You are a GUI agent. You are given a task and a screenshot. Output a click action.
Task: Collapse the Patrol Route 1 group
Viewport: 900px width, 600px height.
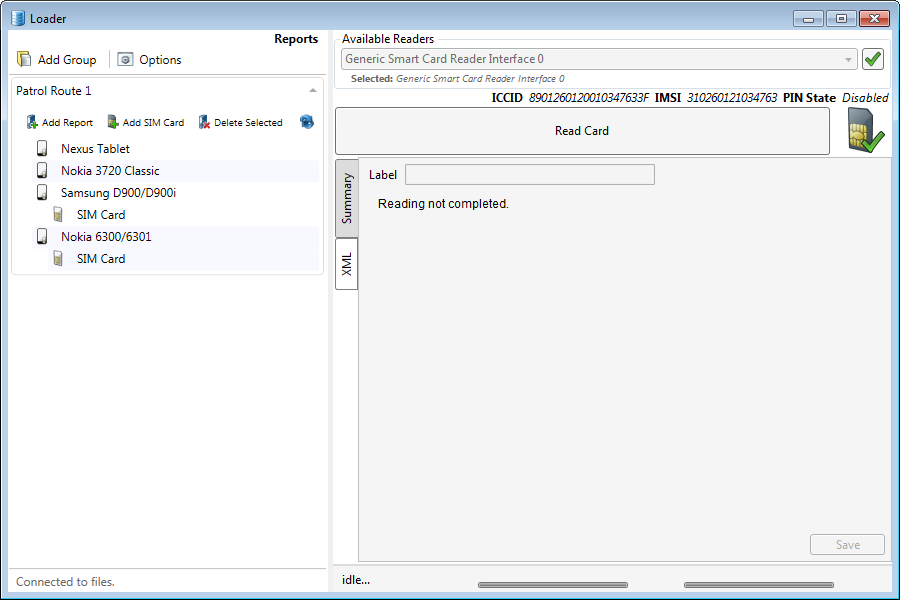coord(313,91)
